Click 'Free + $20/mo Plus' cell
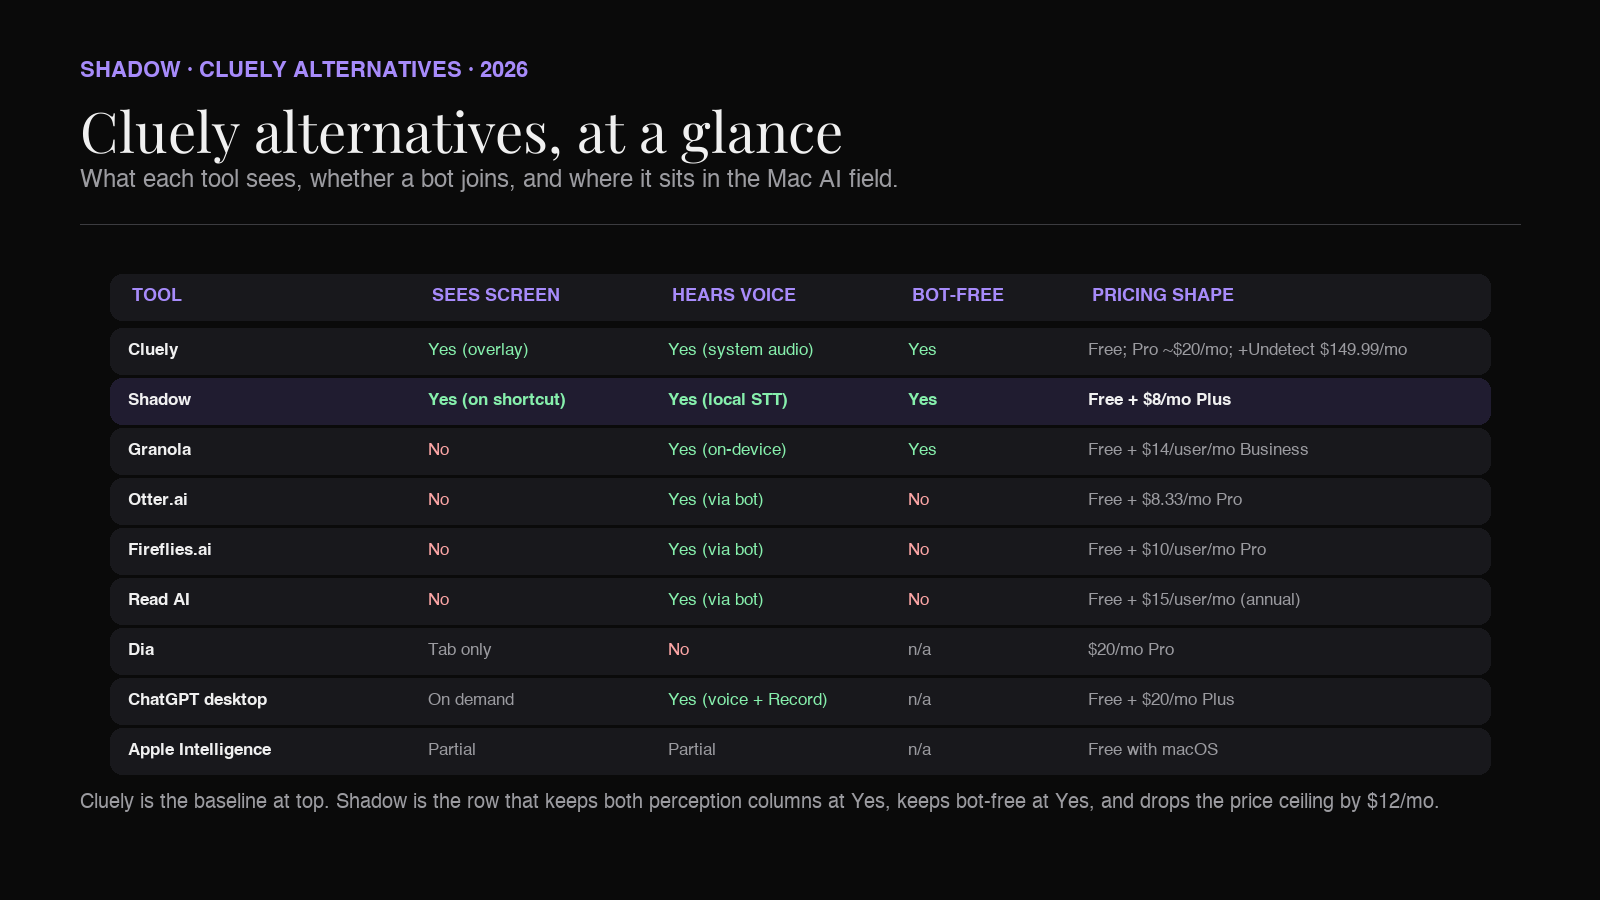Image resolution: width=1600 pixels, height=900 pixels. click(1161, 700)
